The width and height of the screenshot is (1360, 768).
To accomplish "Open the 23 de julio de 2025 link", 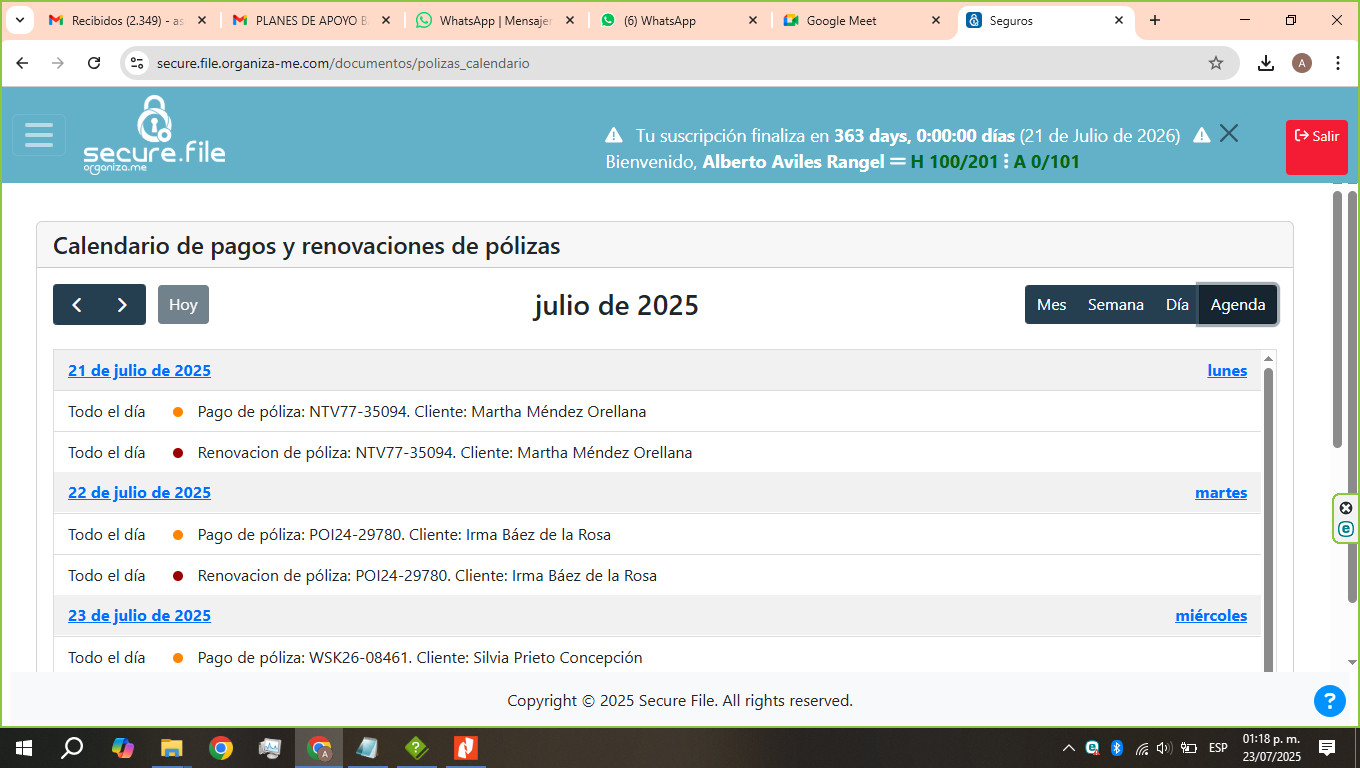I will 139,616.
